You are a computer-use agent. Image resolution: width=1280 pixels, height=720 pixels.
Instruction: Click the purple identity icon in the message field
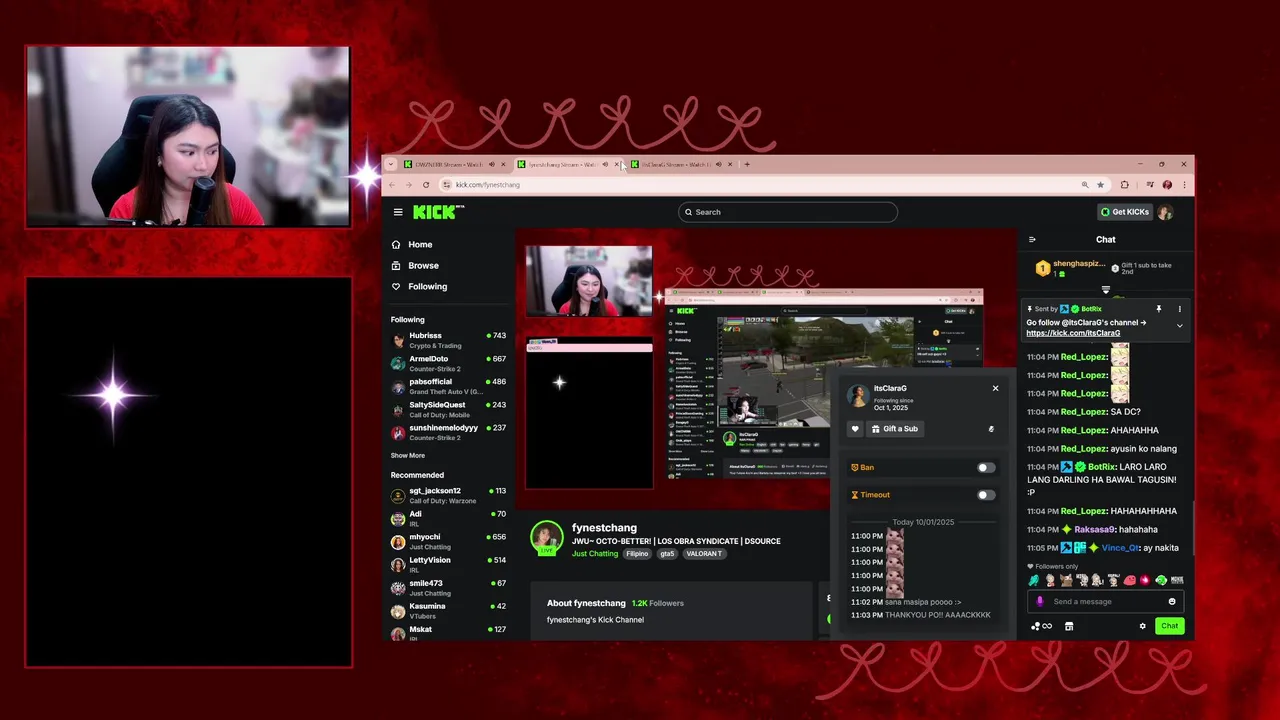(x=1040, y=602)
